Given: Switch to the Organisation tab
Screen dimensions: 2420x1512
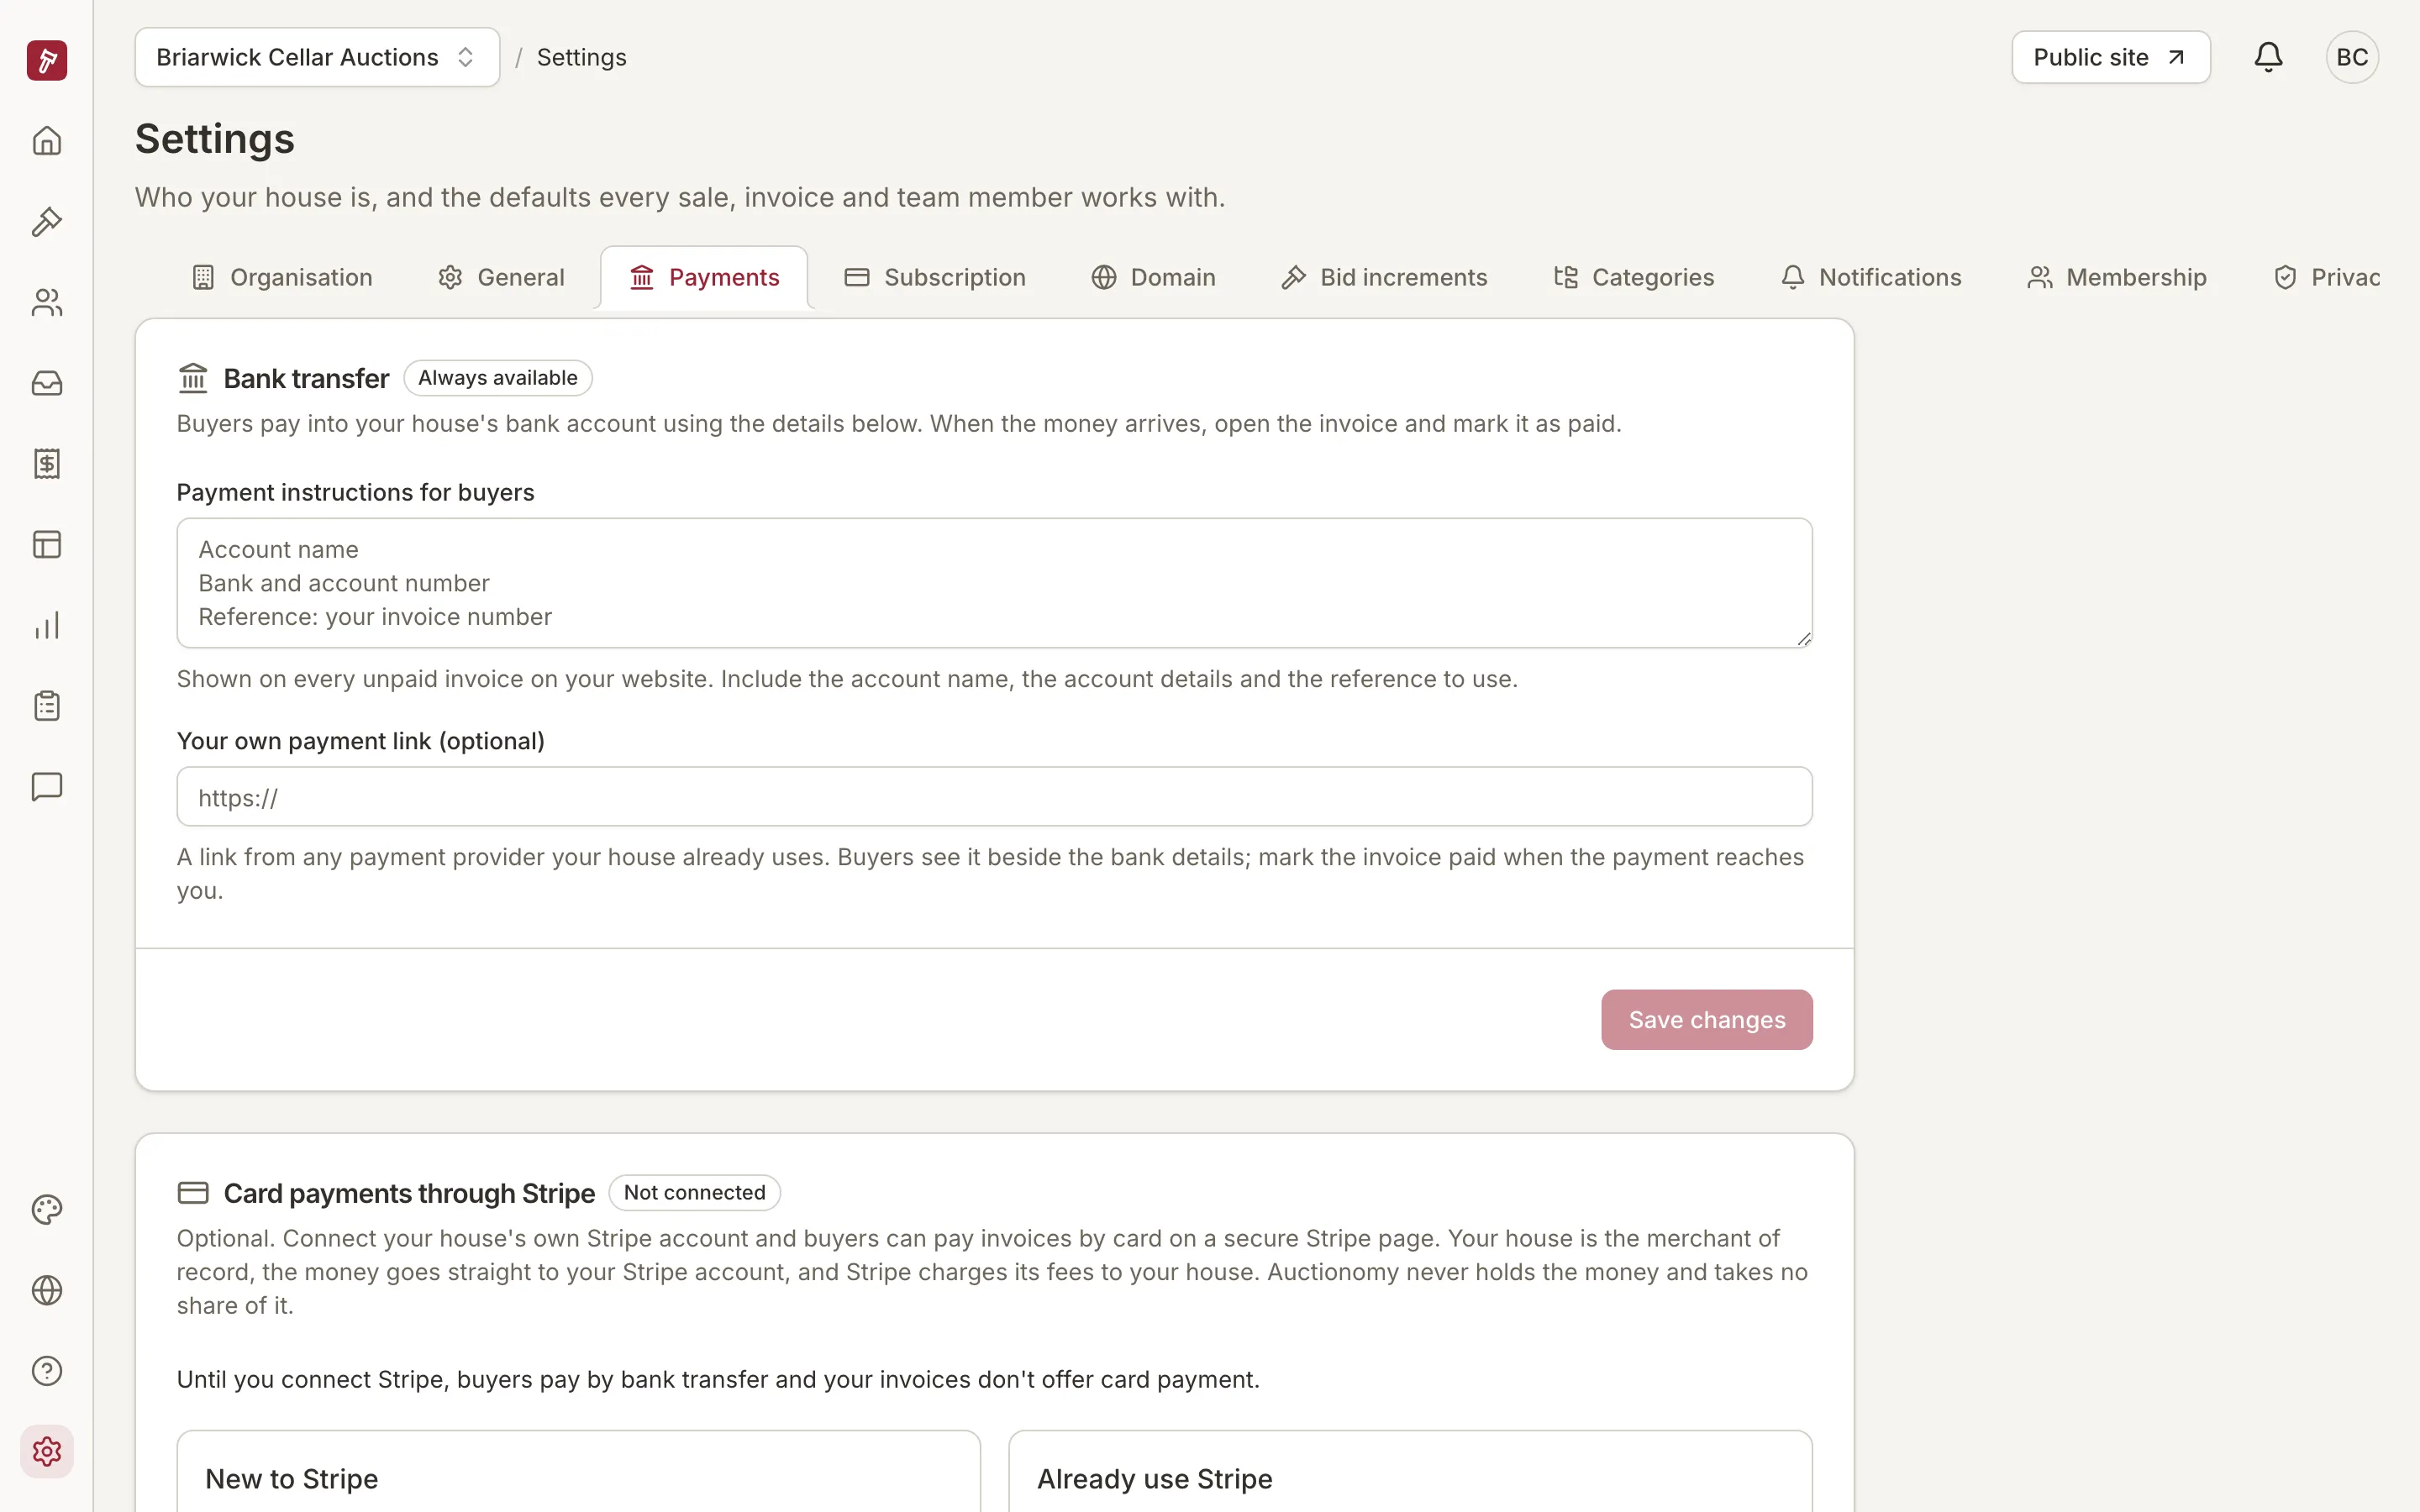Looking at the screenshot, I should [x=282, y=277].
